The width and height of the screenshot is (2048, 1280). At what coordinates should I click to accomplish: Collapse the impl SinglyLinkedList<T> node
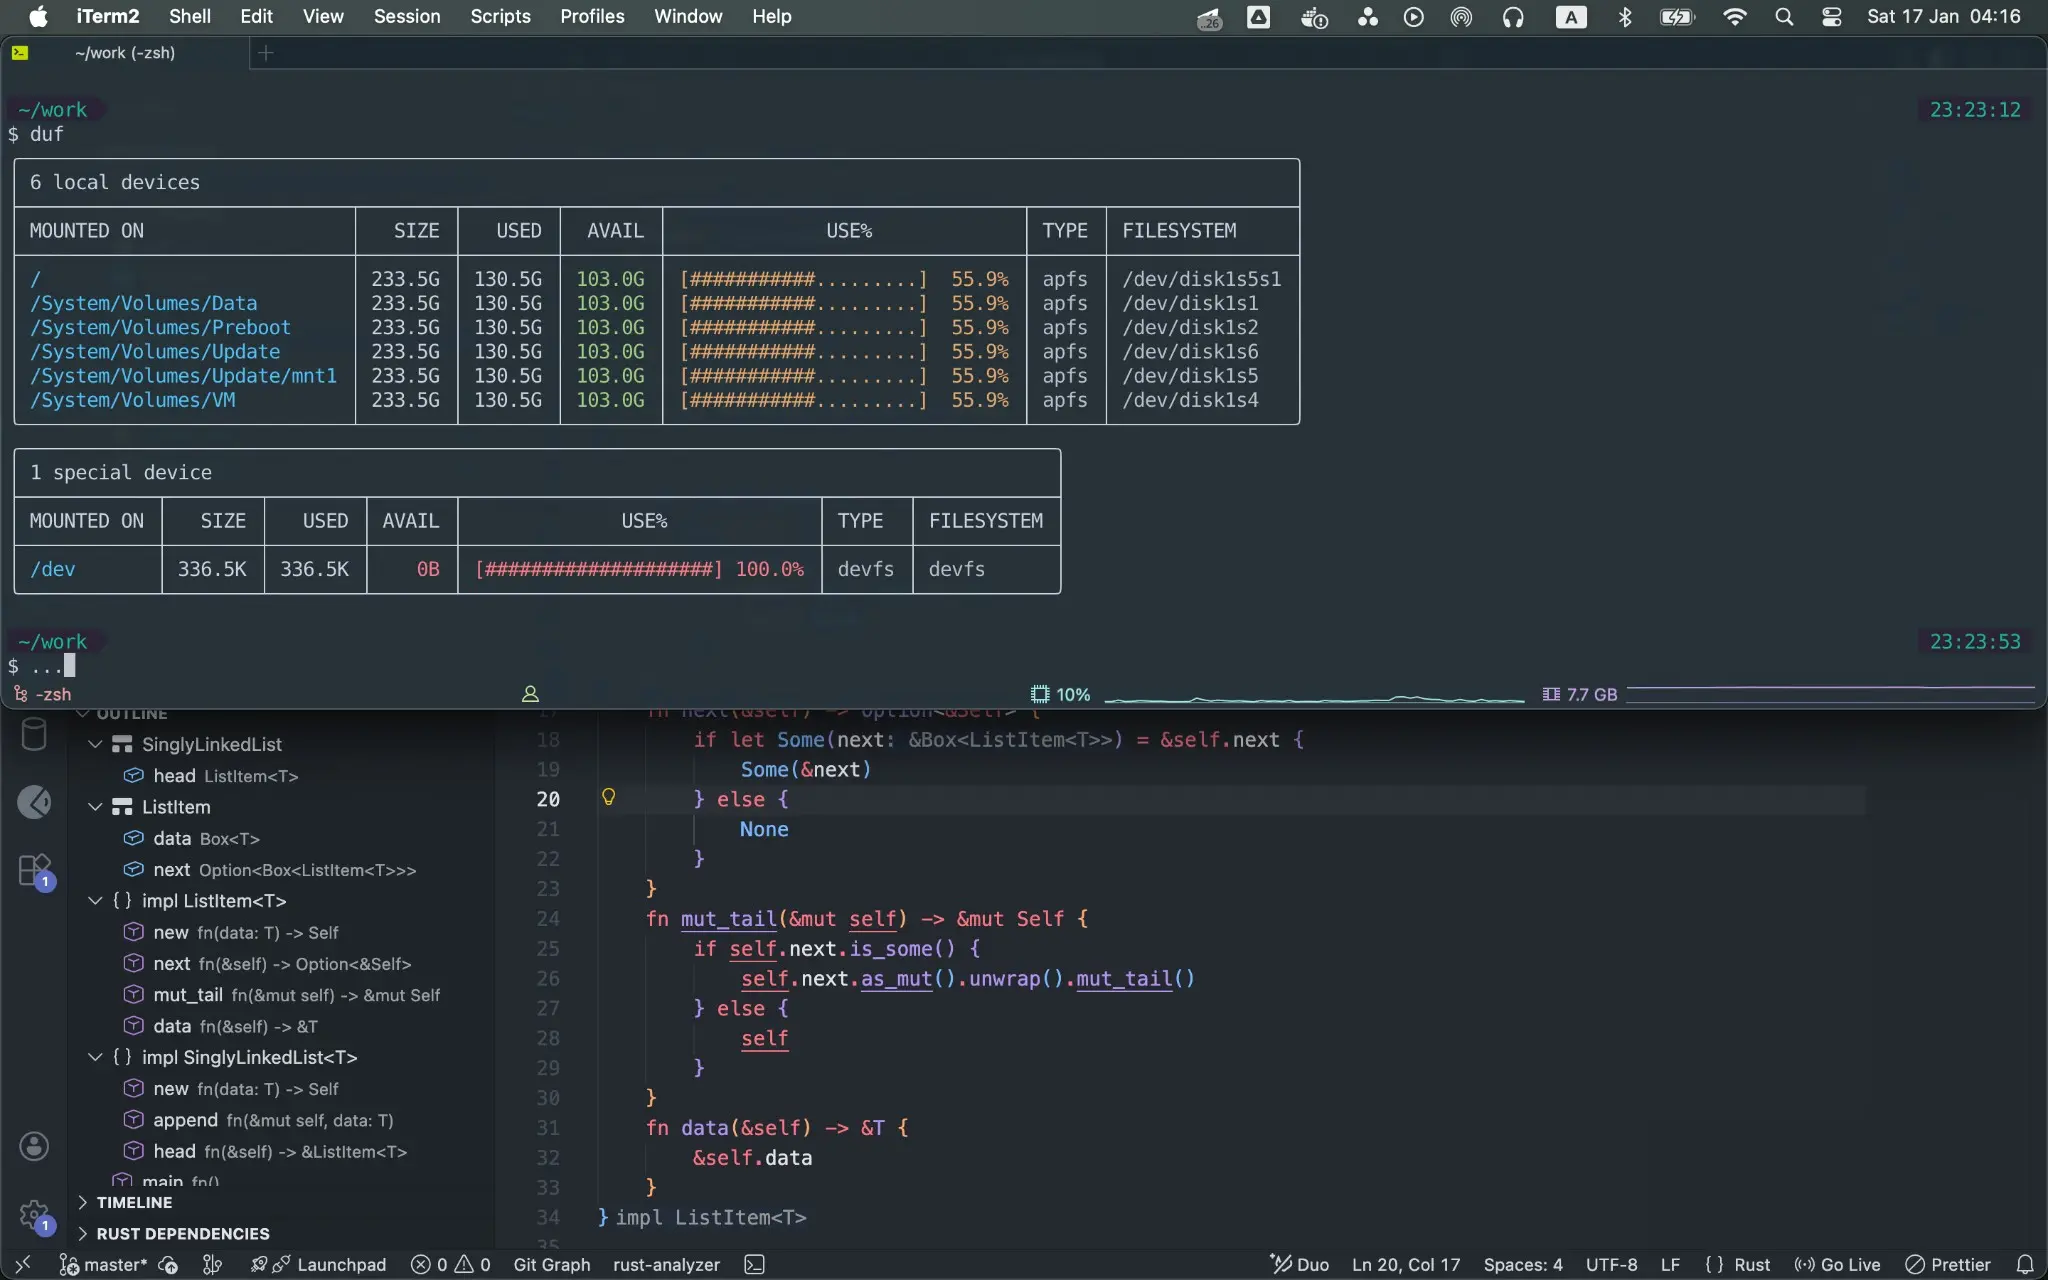(95, 1057)
